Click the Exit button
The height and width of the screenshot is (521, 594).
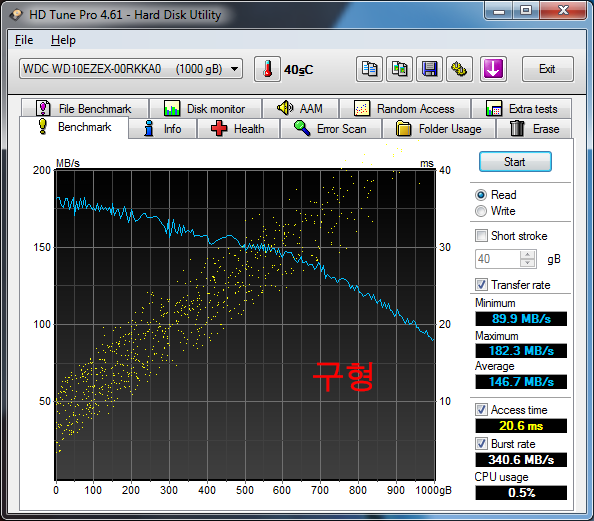point(547,69)
